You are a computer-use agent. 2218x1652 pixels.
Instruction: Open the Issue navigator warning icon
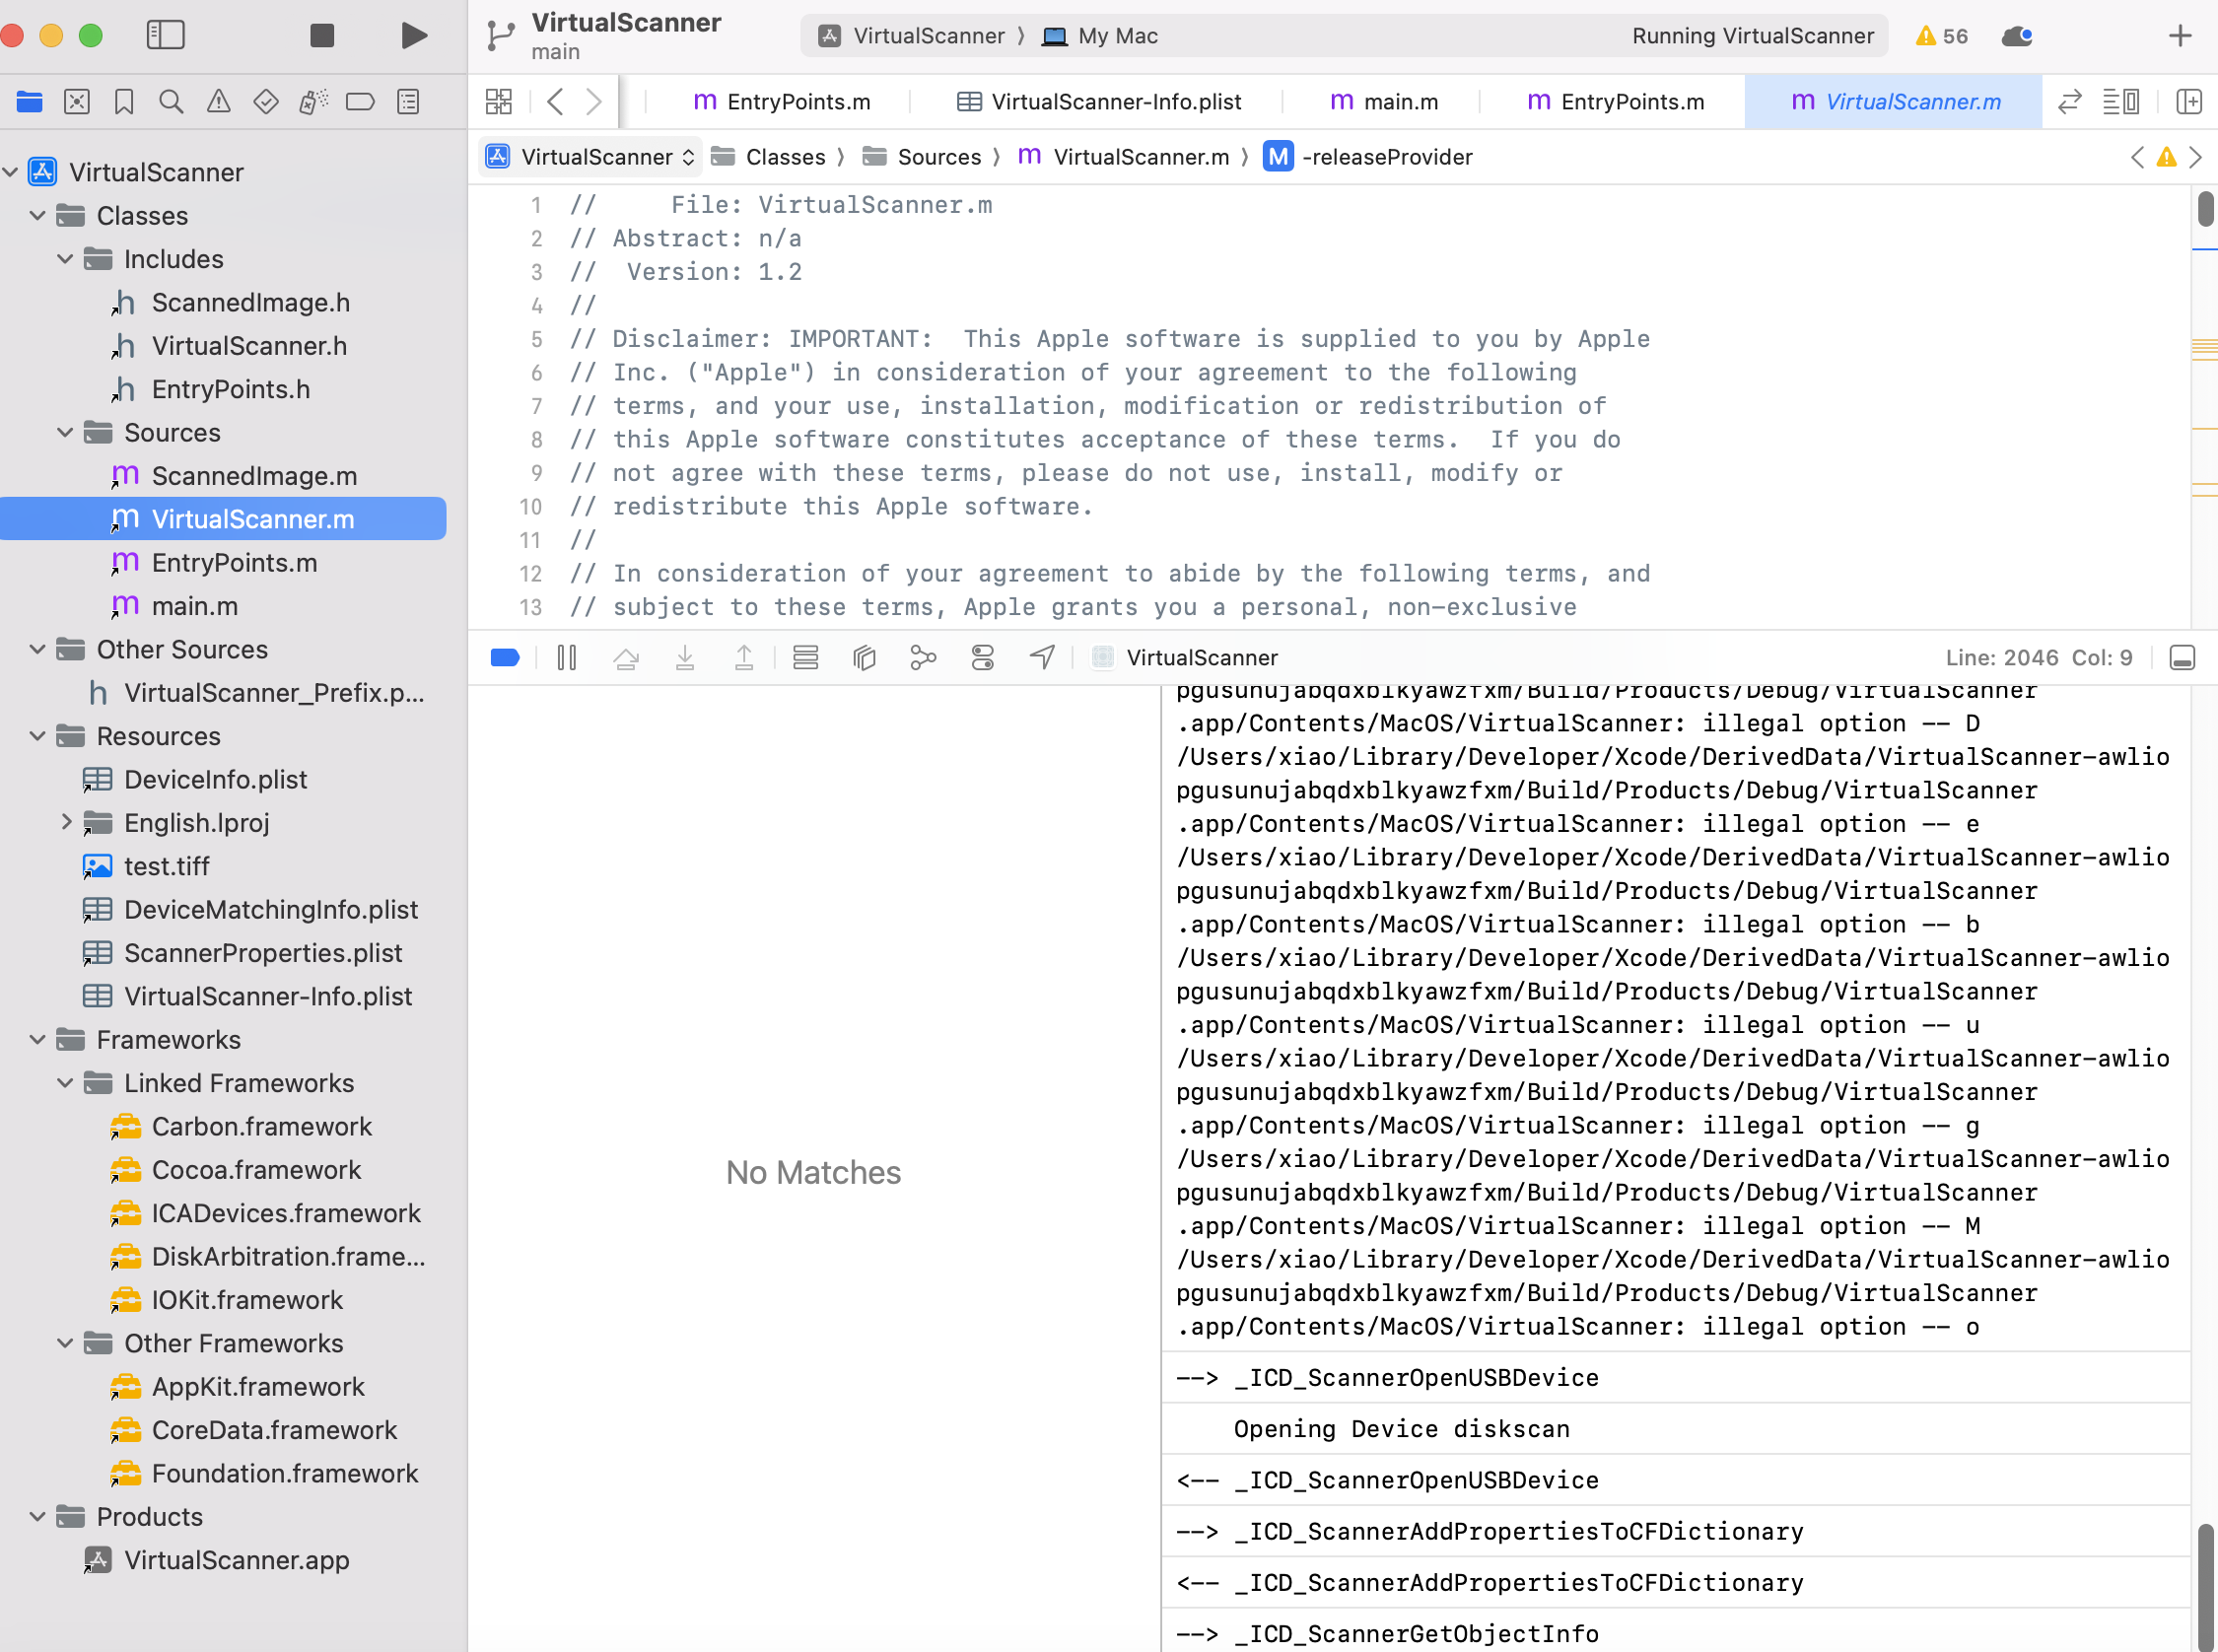[x=218, y=101]
